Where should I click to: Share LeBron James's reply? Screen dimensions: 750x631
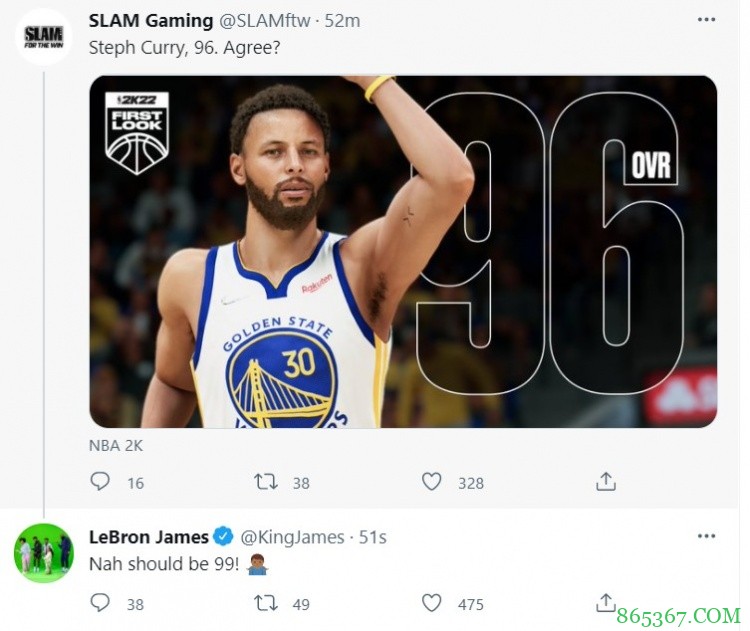(605, 601)
